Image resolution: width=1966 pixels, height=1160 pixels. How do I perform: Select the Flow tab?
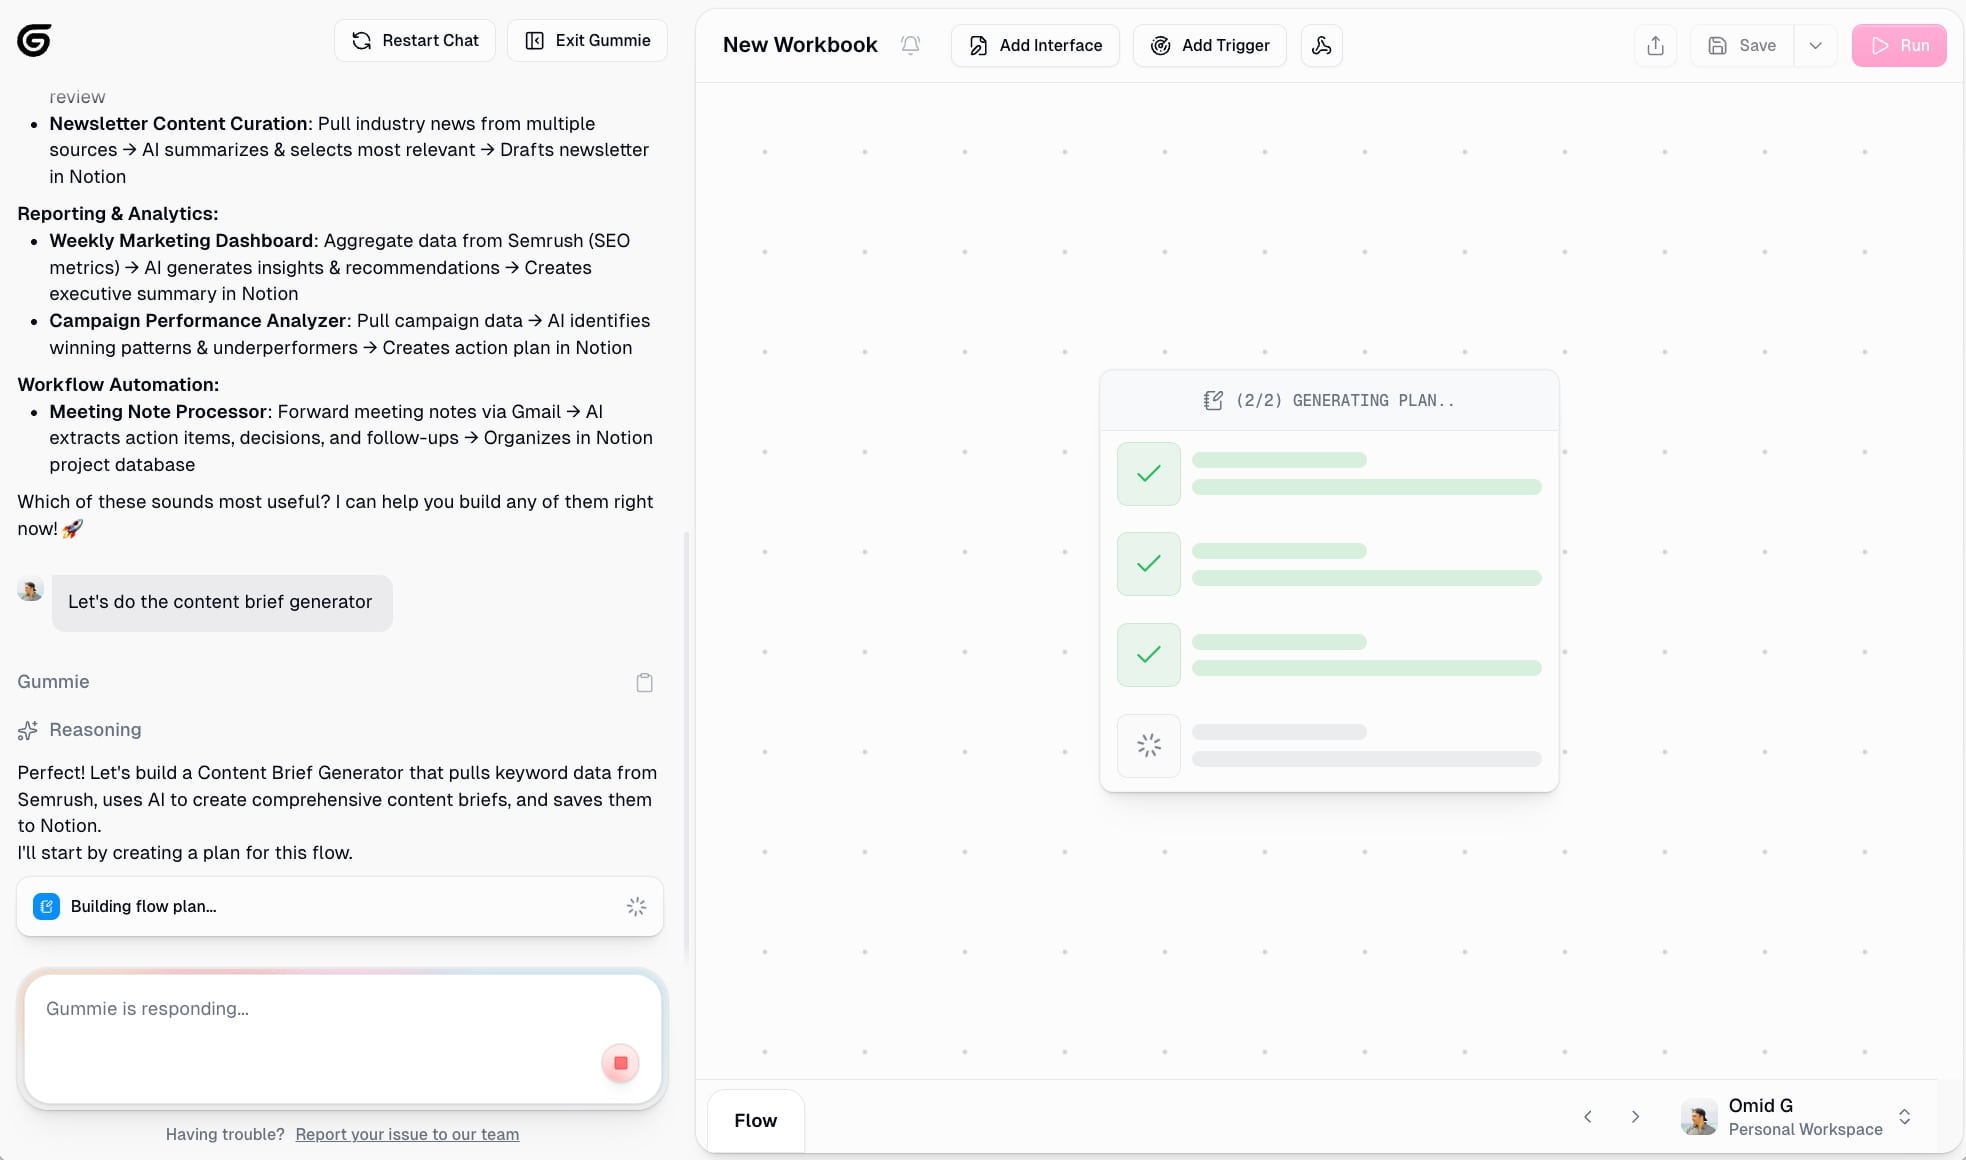click(x=755, y=1120)
